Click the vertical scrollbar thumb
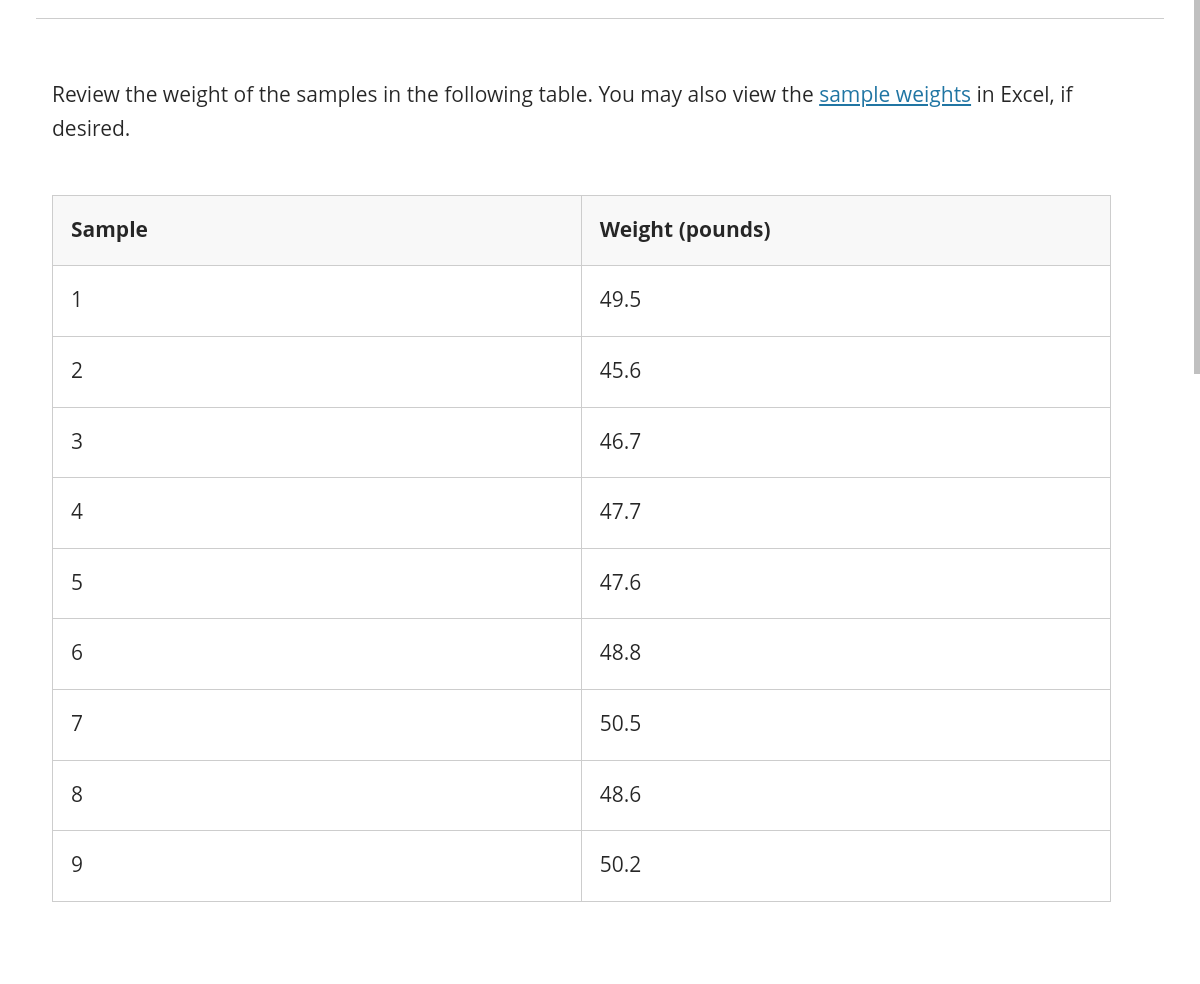Viewport: 1200px width, 984px height. [1196, 187]
